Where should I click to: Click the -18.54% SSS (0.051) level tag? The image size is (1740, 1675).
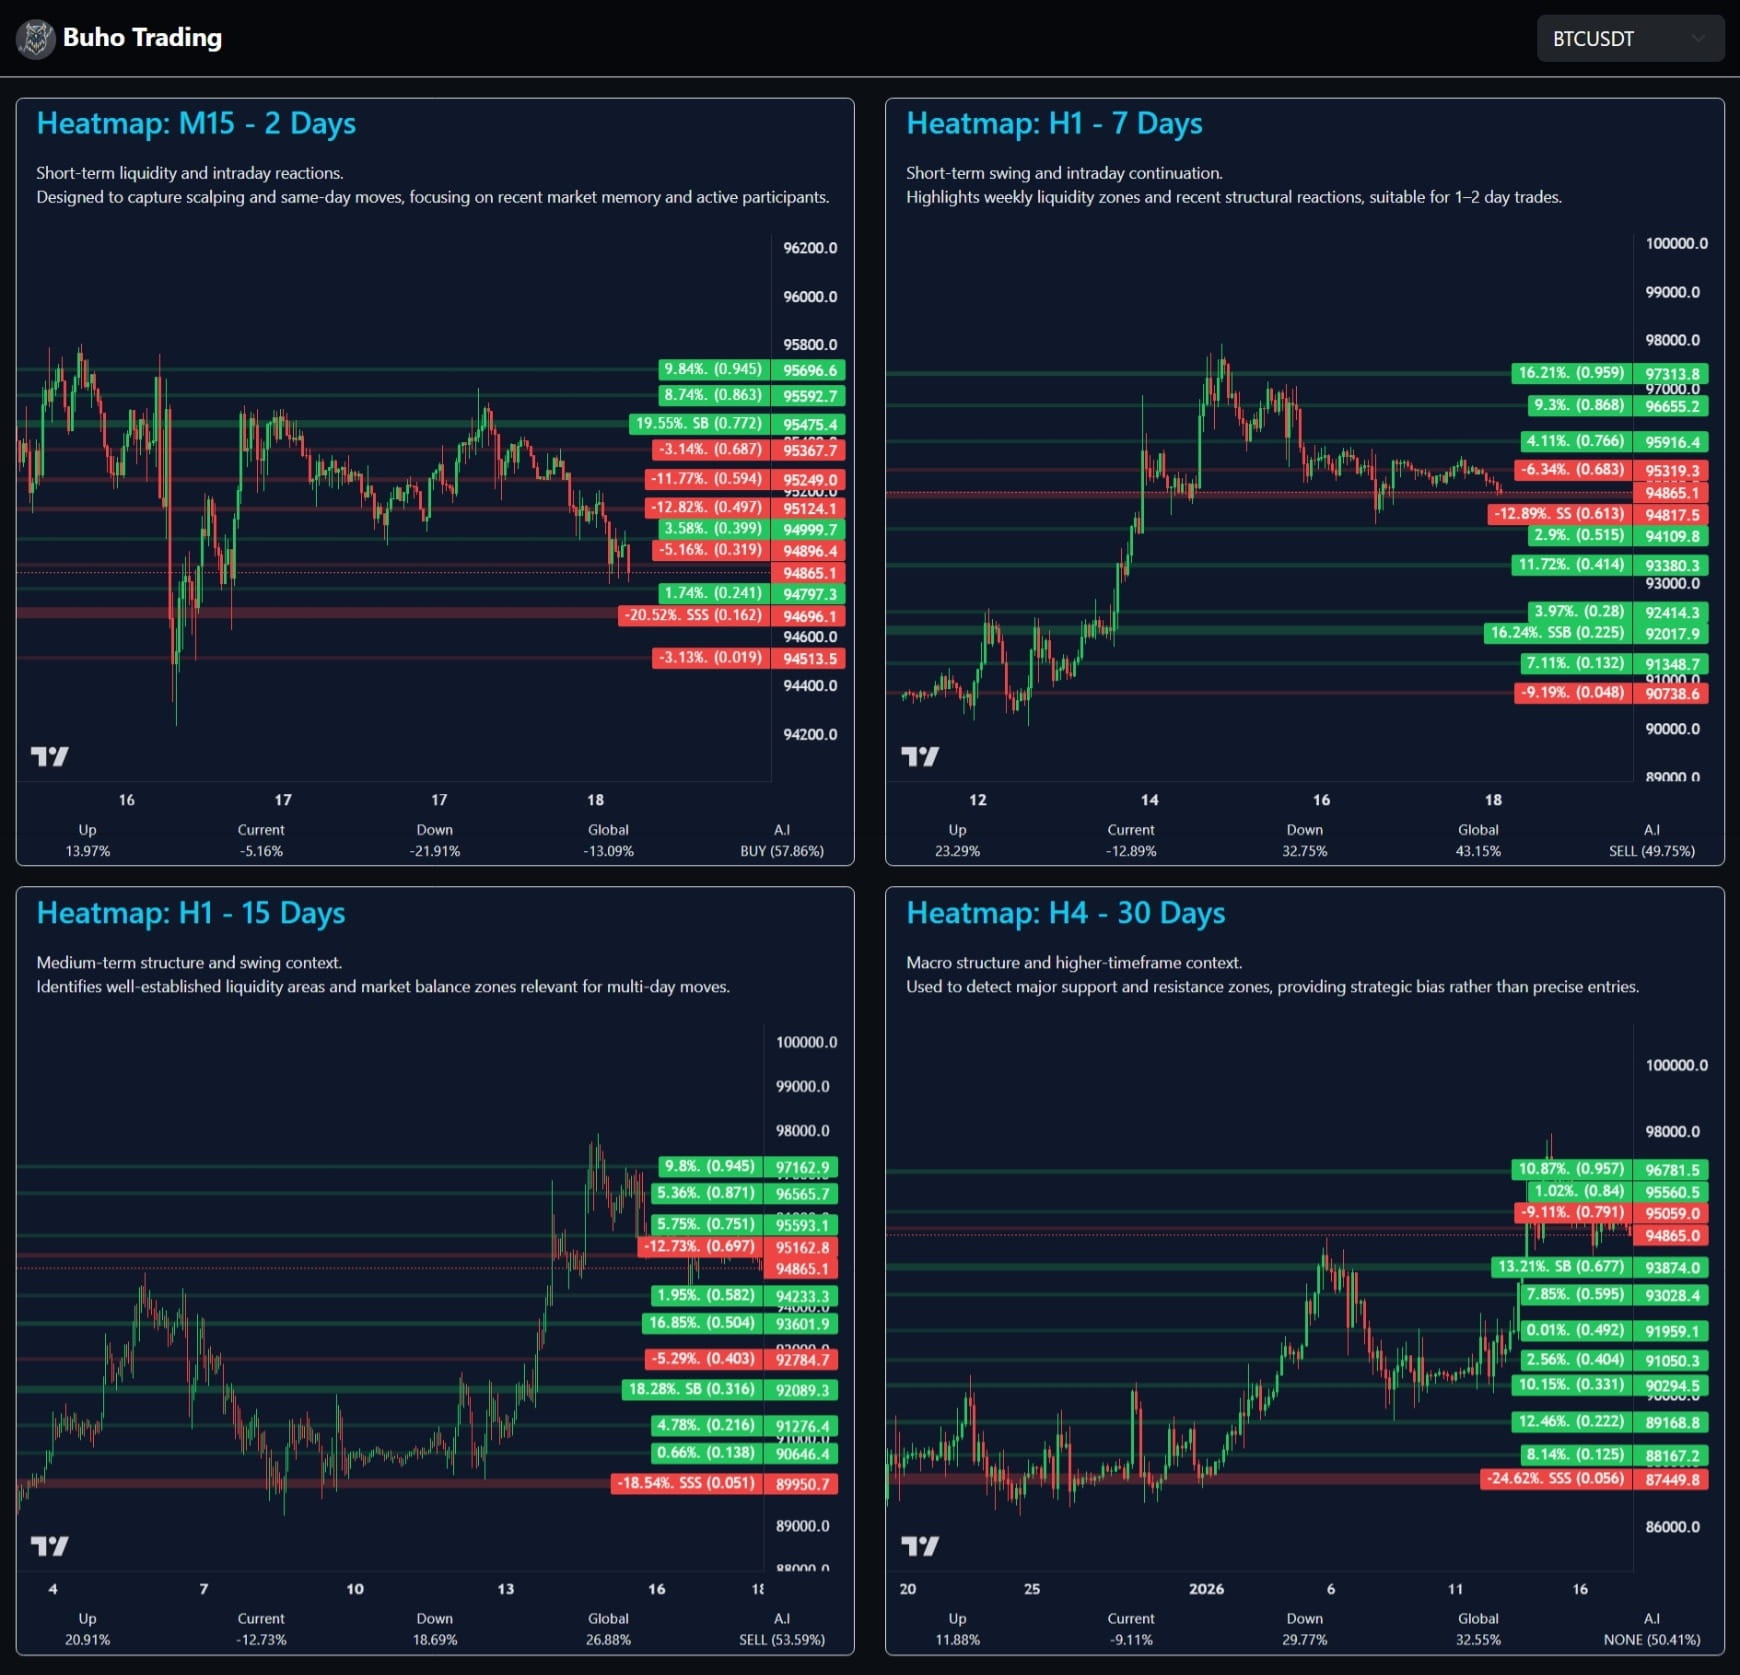[x=686, y=1483]
